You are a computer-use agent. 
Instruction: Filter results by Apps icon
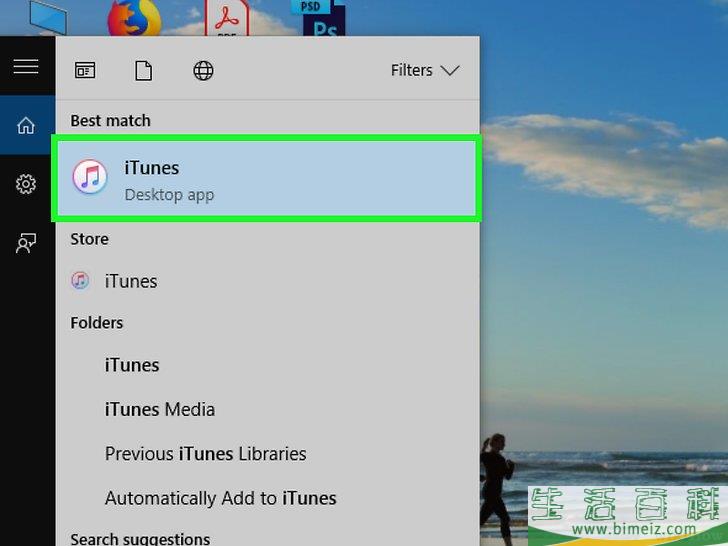click(x=85, y=71)
